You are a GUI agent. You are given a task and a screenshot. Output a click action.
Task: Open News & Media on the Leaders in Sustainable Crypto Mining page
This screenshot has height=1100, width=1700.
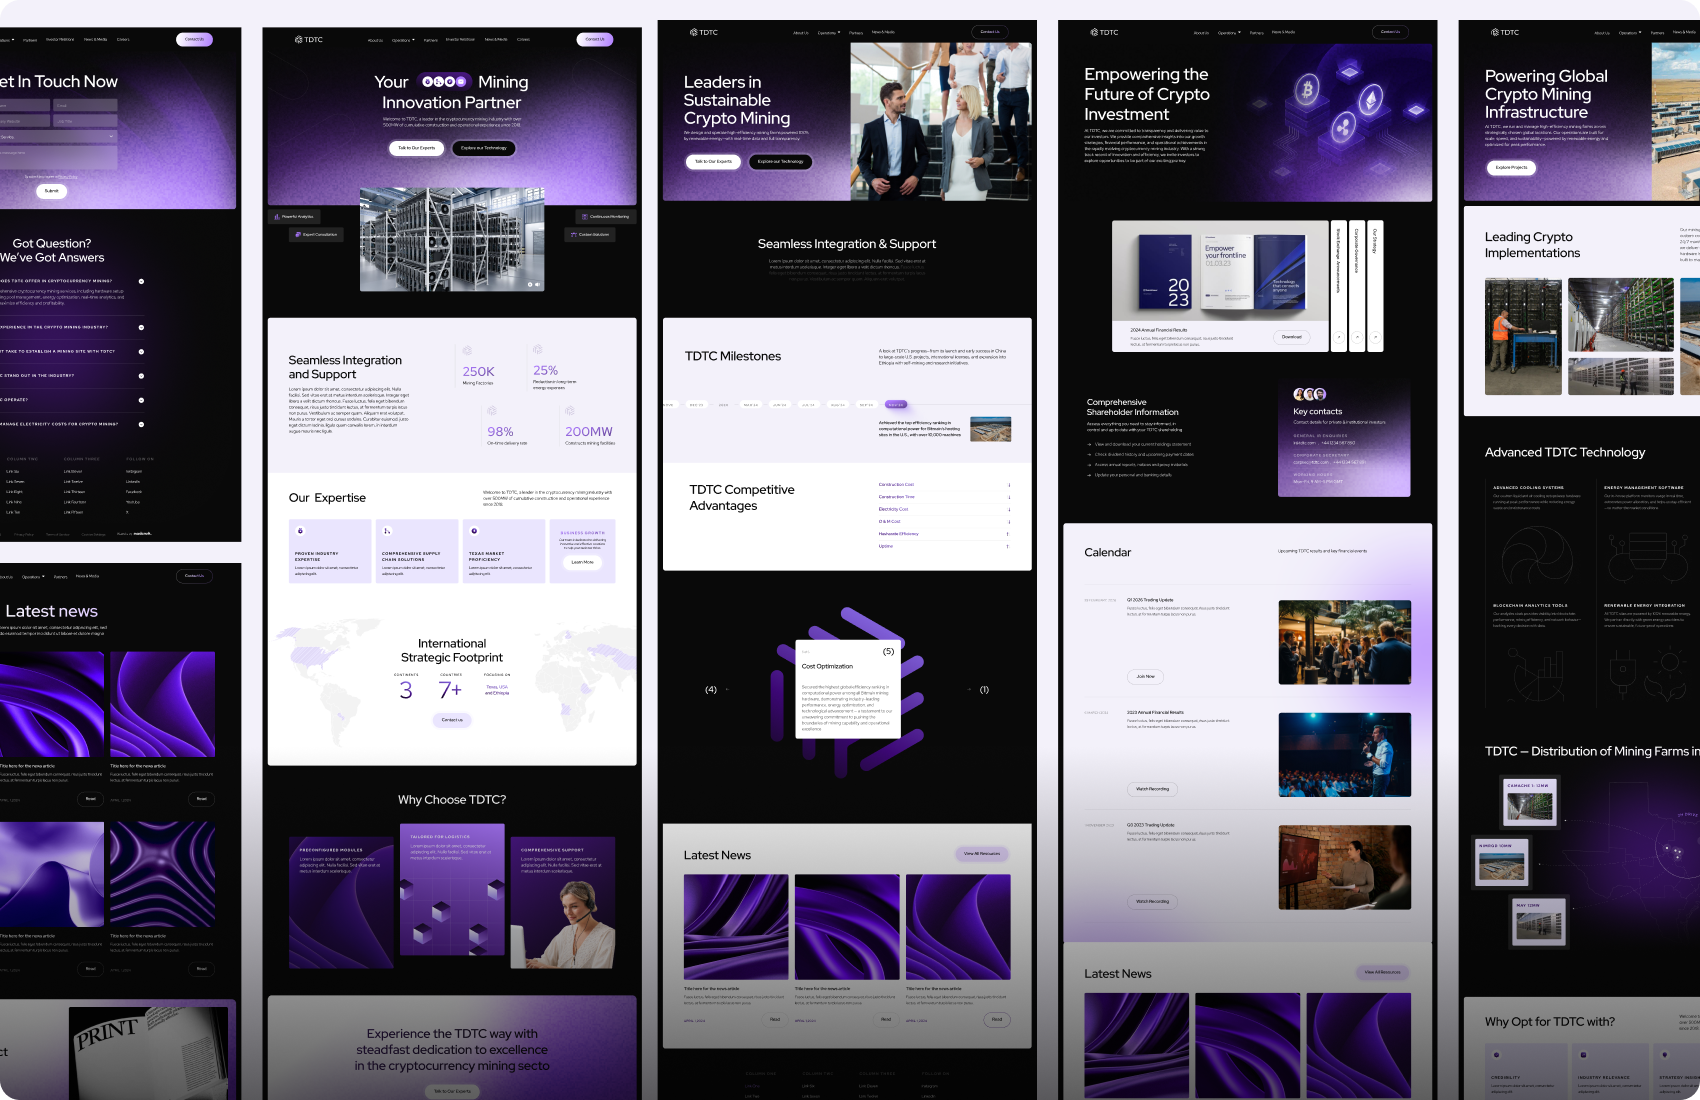click(x=883, y=32)
